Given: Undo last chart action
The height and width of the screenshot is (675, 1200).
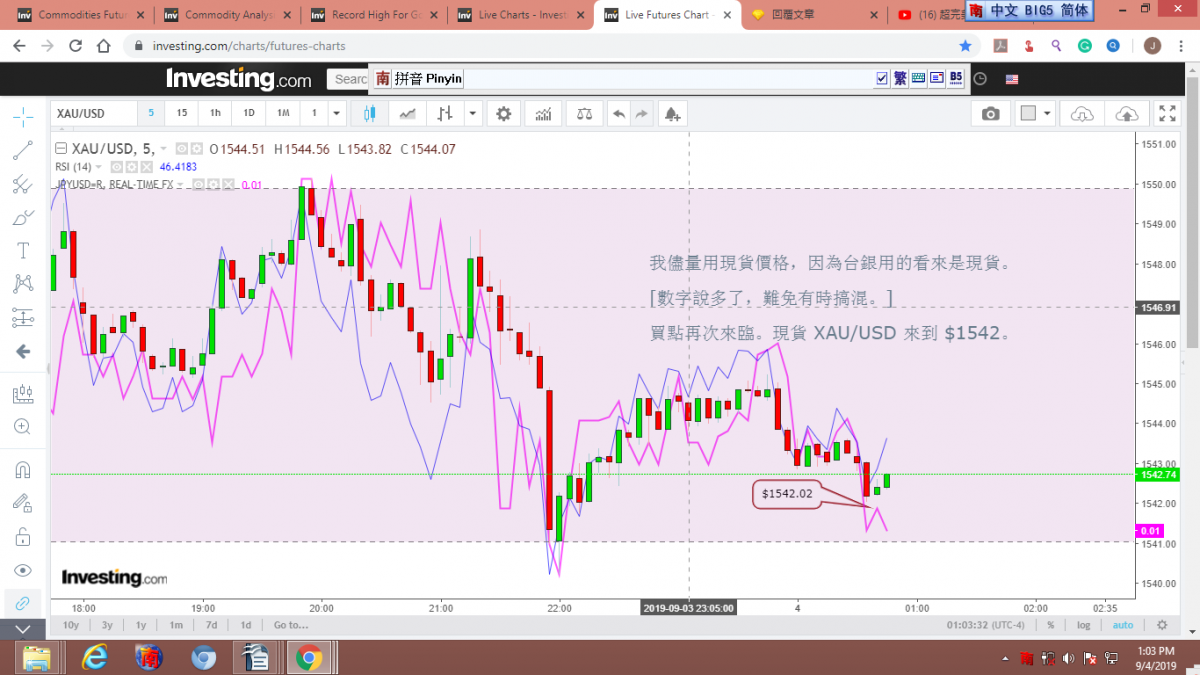Looking at the screenshot, I should (x=619, y=114).
